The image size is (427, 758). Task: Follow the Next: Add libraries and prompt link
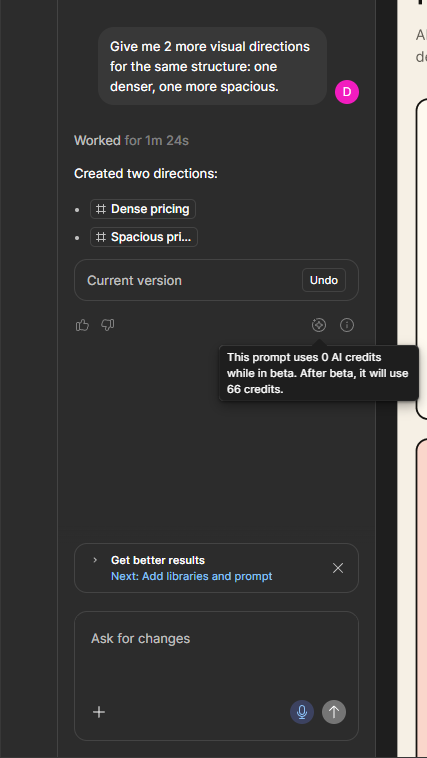coord(191,576)
